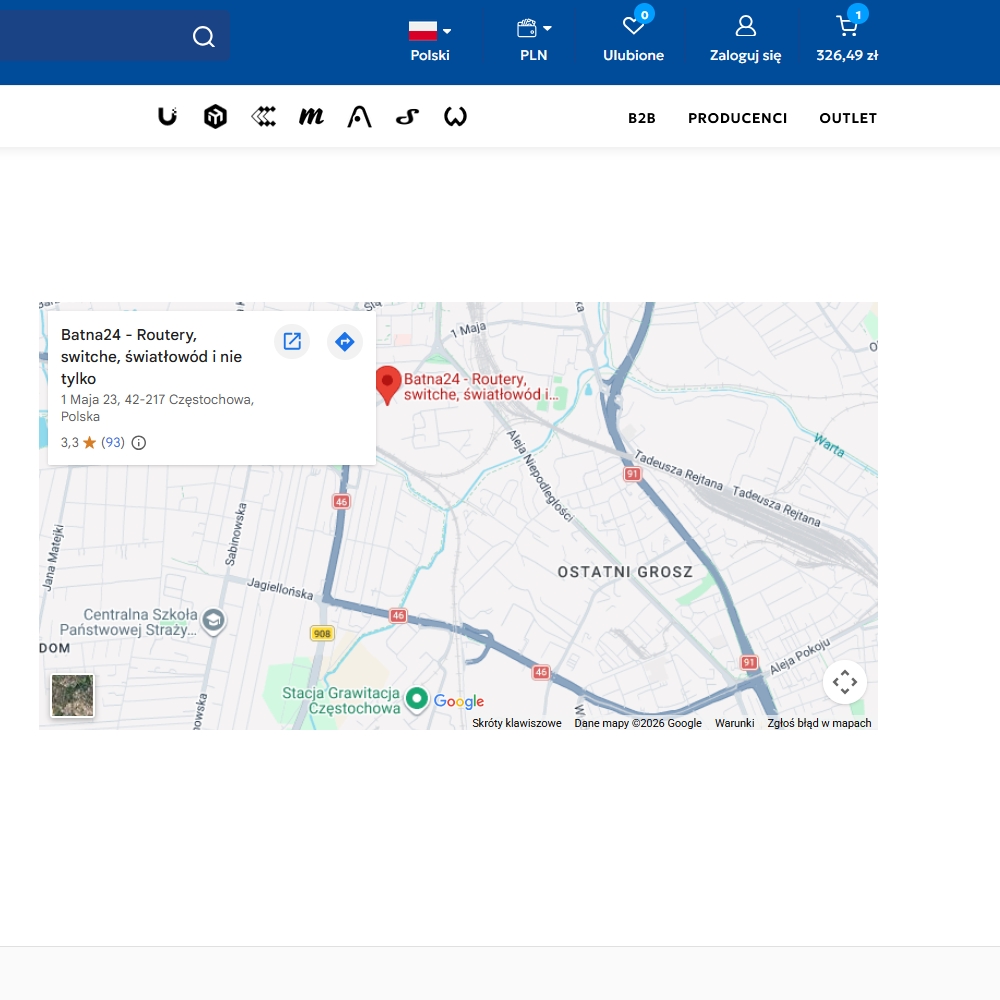
Task: Click the Warta river label
Action: [829, 445]
